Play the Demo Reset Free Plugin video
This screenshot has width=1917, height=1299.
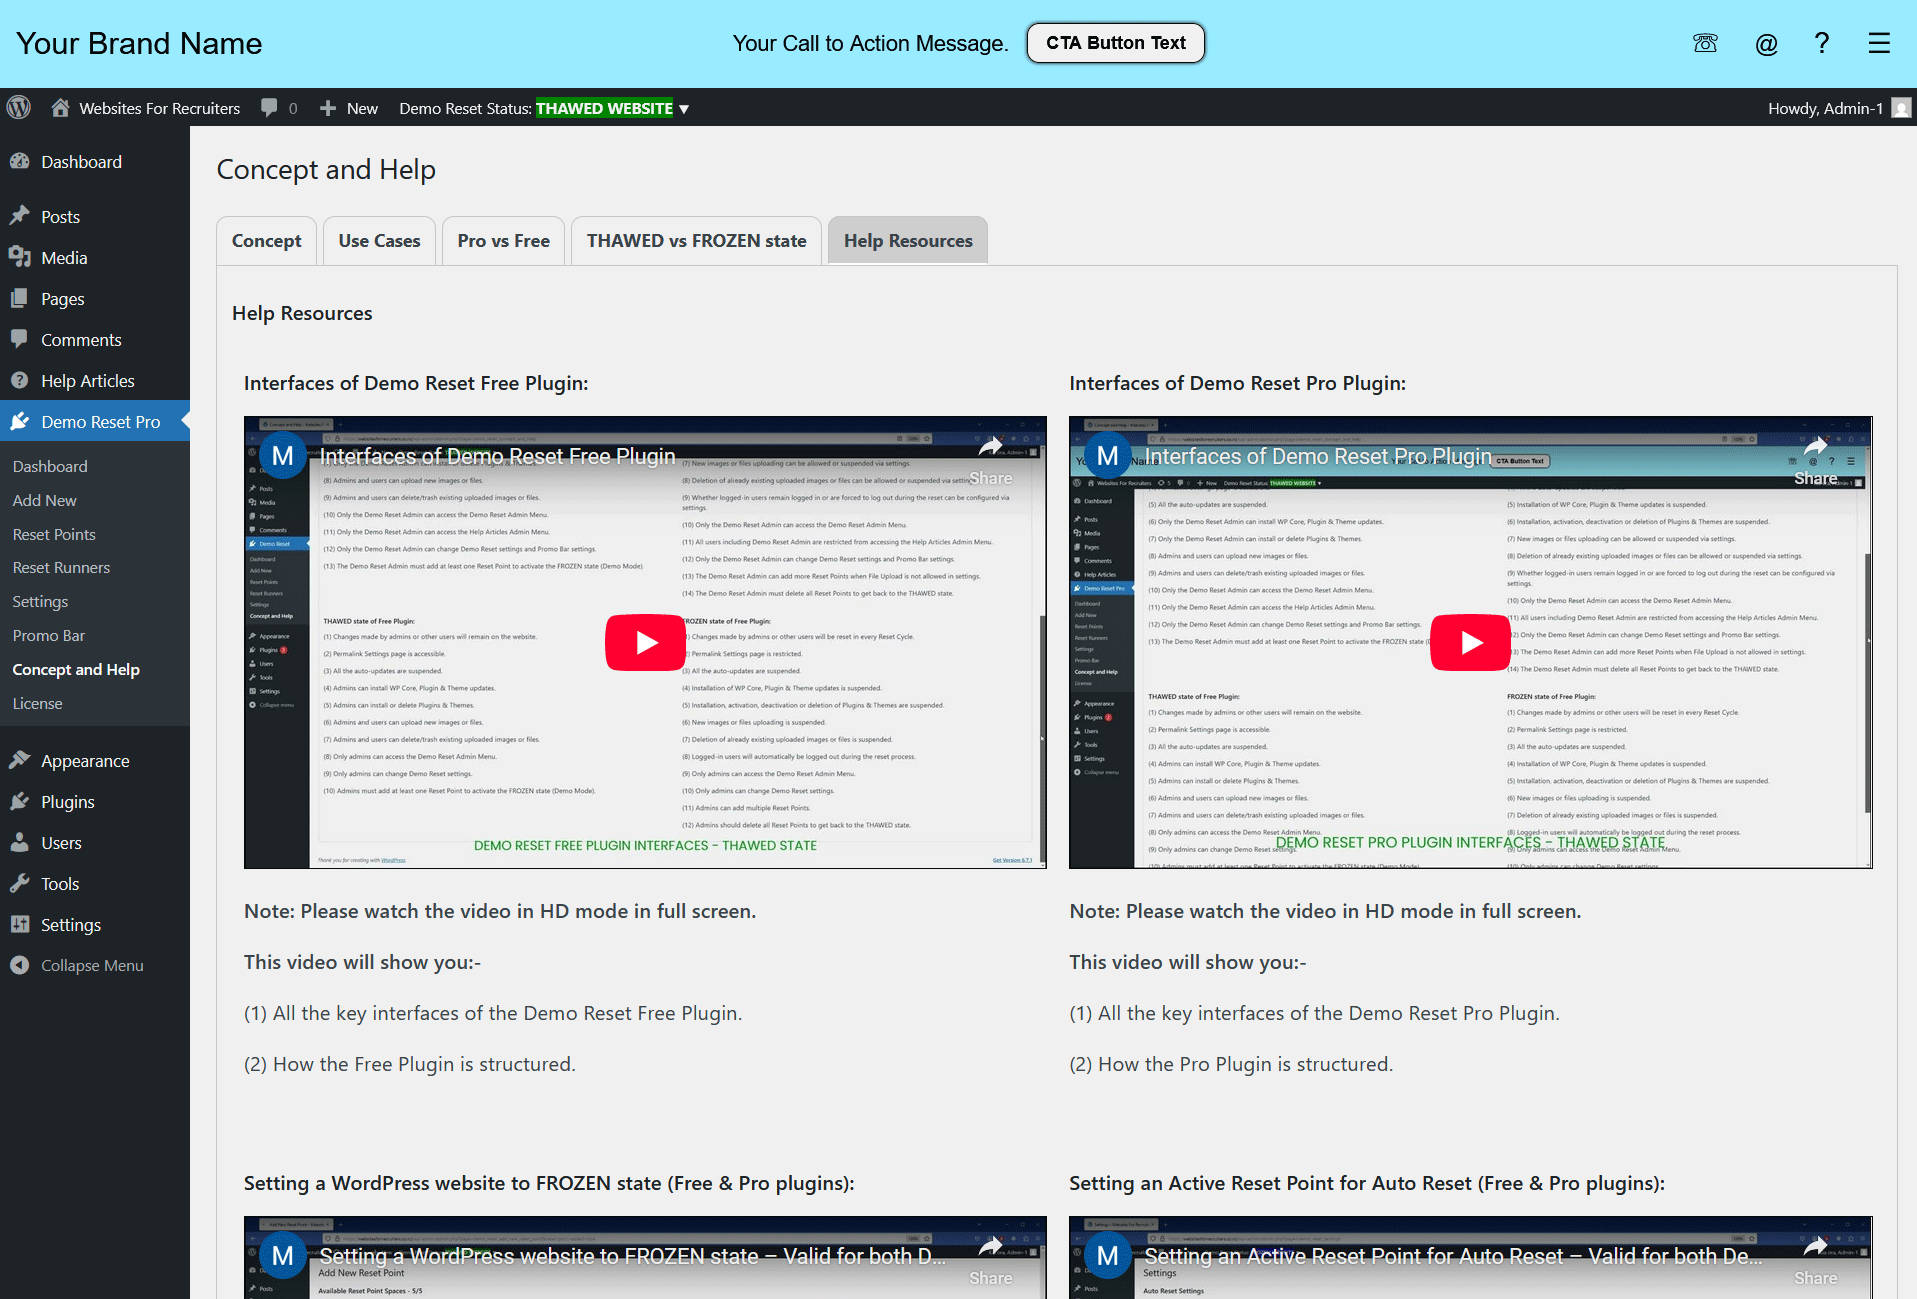[x=645, y=642]
